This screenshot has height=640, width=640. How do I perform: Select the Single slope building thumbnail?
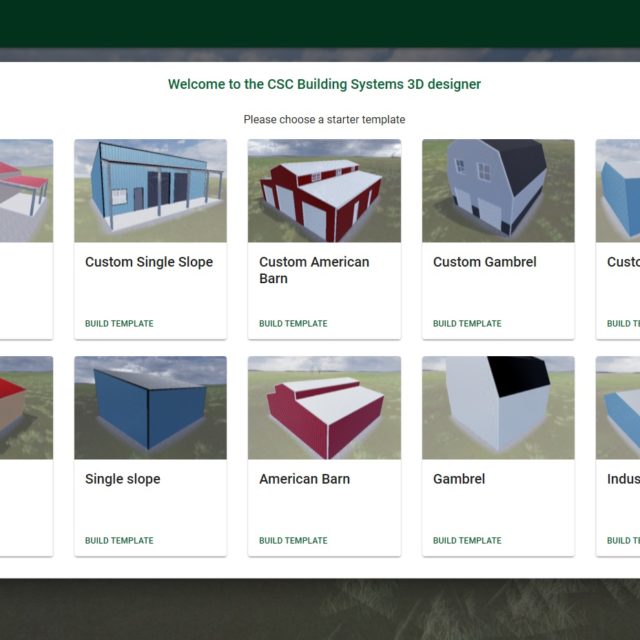[x=150, y=408]
